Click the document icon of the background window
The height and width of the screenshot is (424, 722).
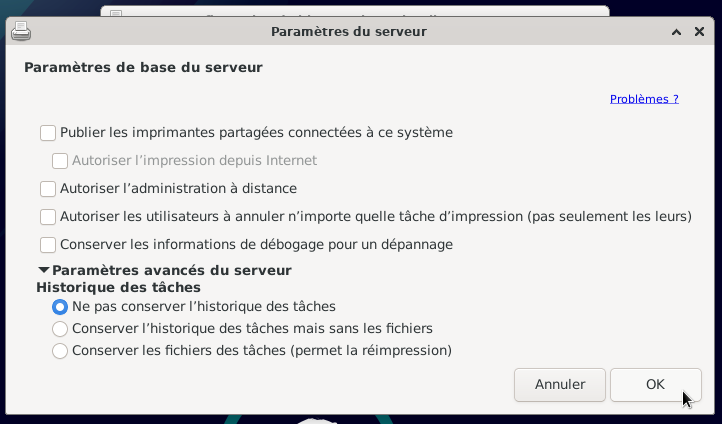116,14
